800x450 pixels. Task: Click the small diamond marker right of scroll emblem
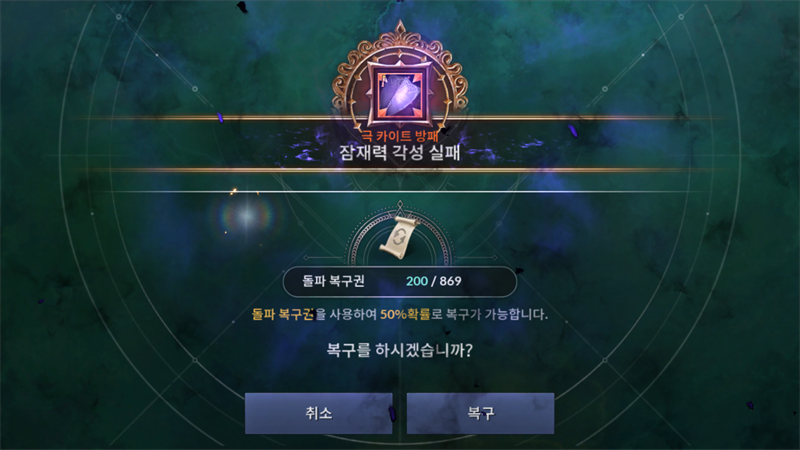point(494,258)
